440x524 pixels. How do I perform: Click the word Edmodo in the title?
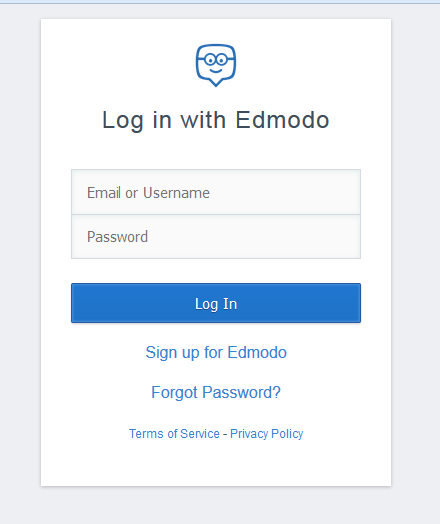pyautogui.click(x=283, y=120)
